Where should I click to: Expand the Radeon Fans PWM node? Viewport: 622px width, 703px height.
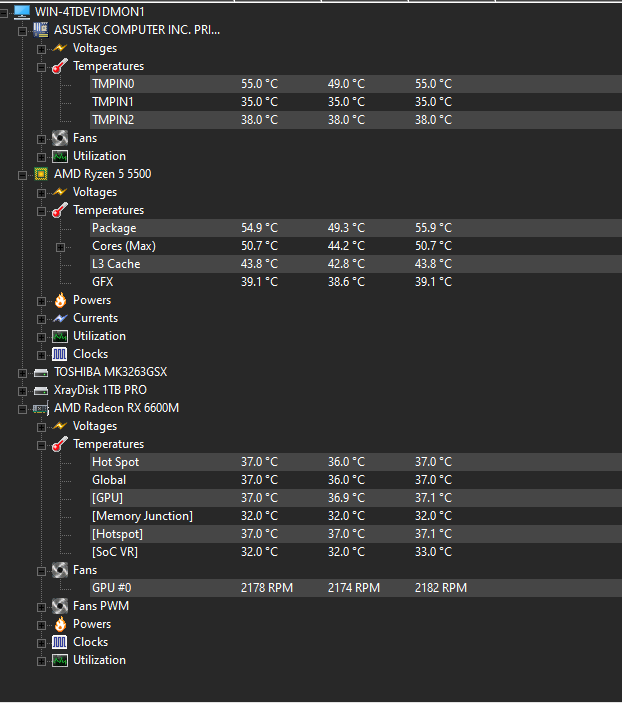coord(41,608)
